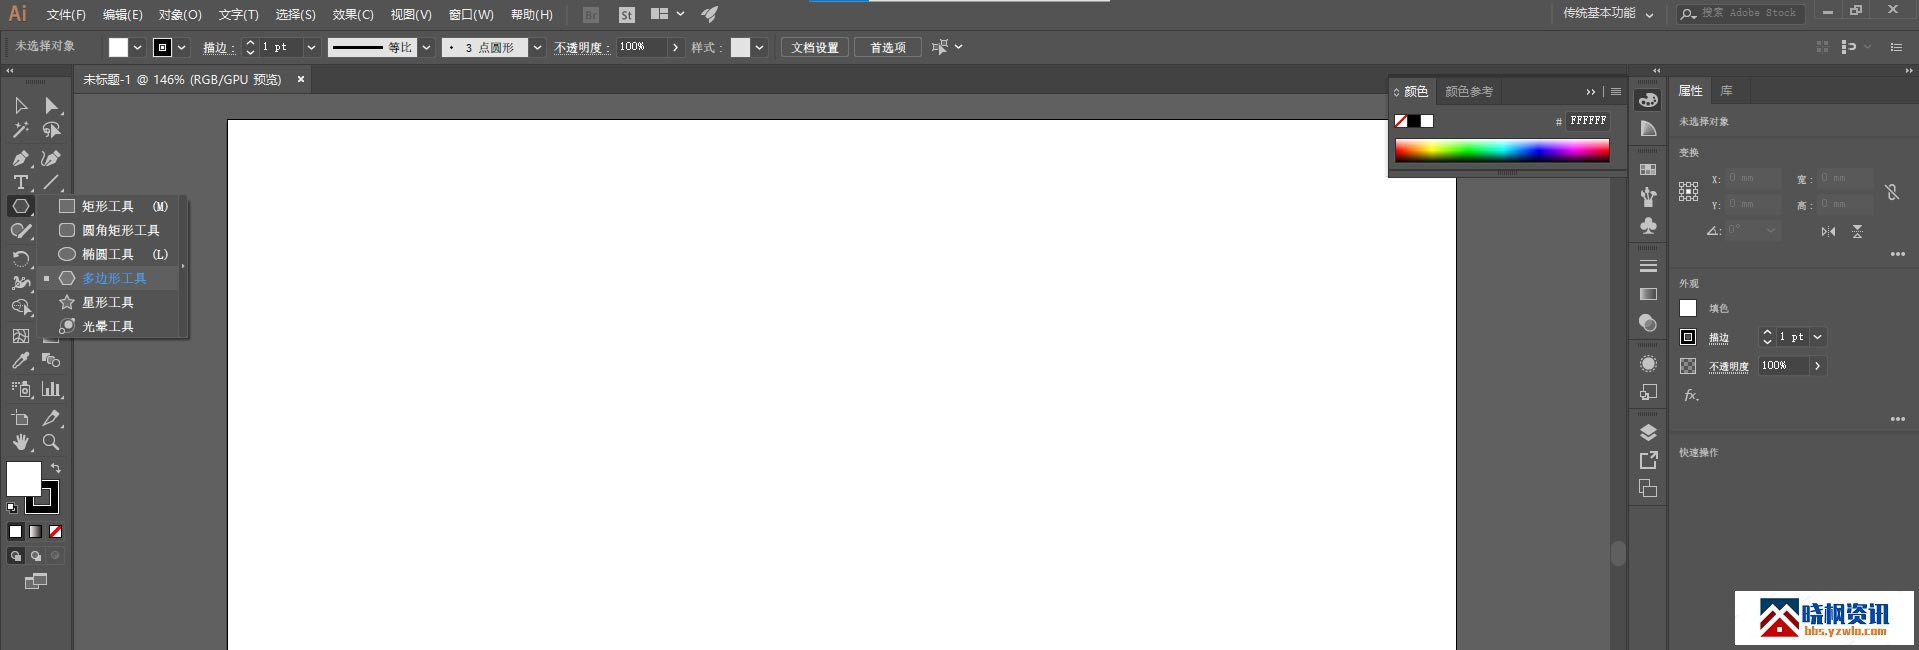Select the Type (T) tool
The height and width of the screenshot is (650, 1919).
20,182
